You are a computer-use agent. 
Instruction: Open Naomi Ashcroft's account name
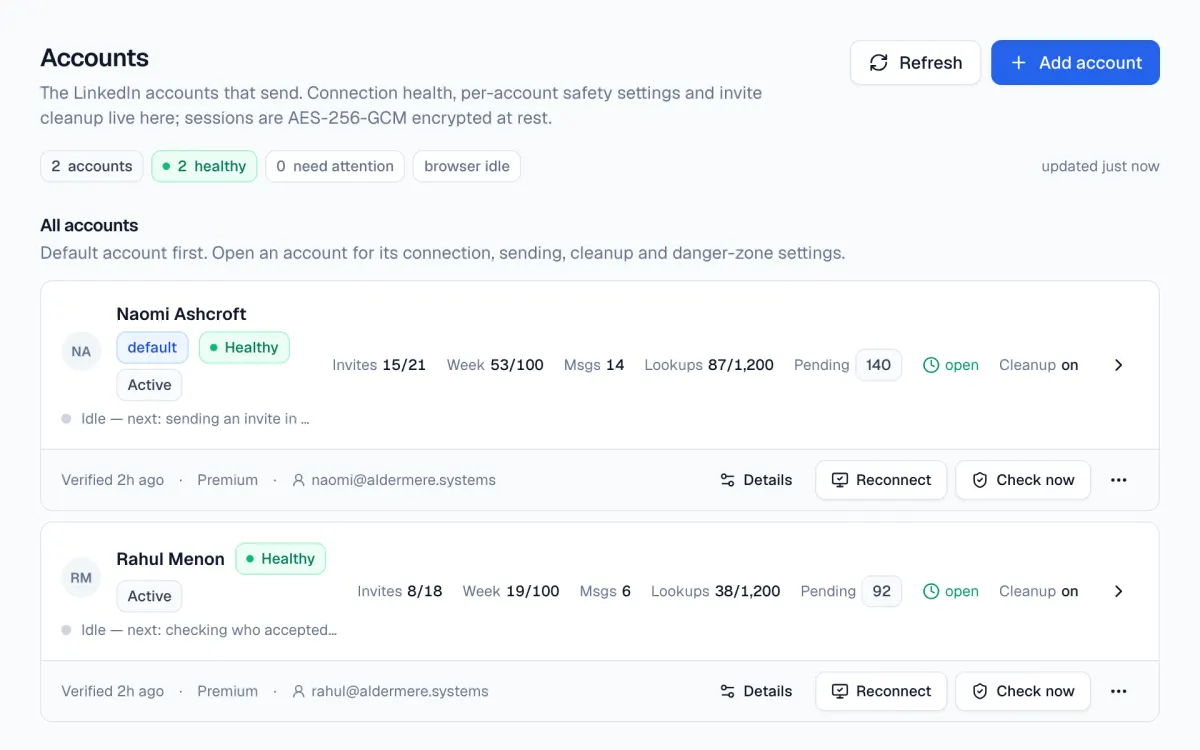click(x=181, y=314)
